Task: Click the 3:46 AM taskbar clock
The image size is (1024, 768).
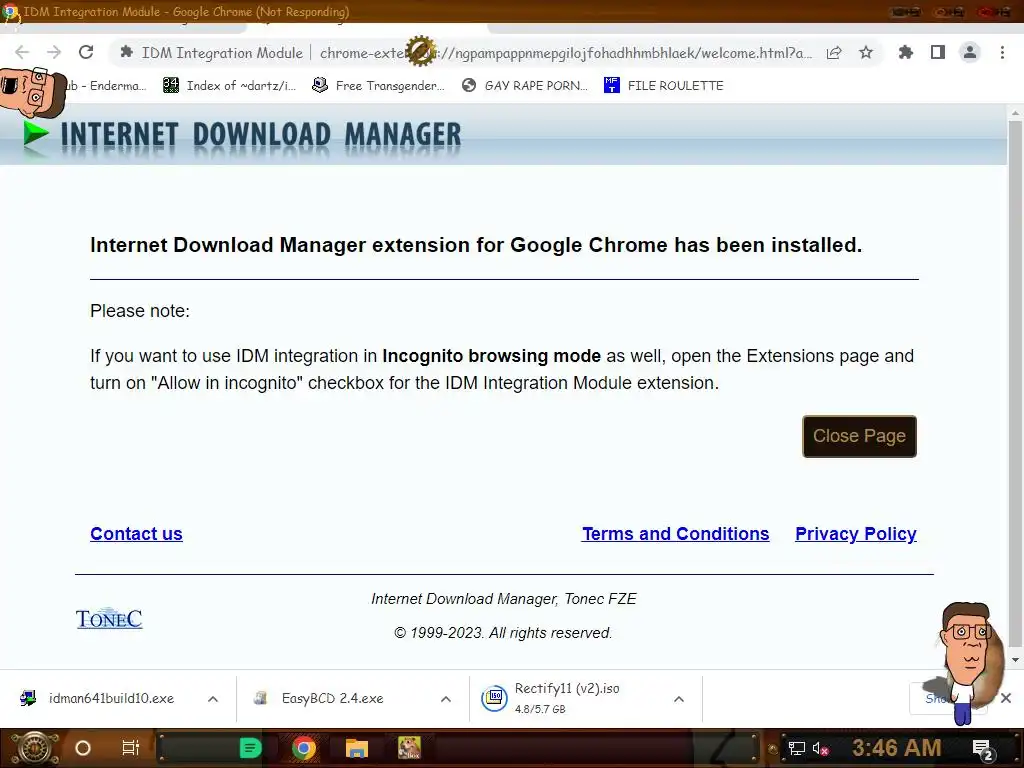Action: 897,748
